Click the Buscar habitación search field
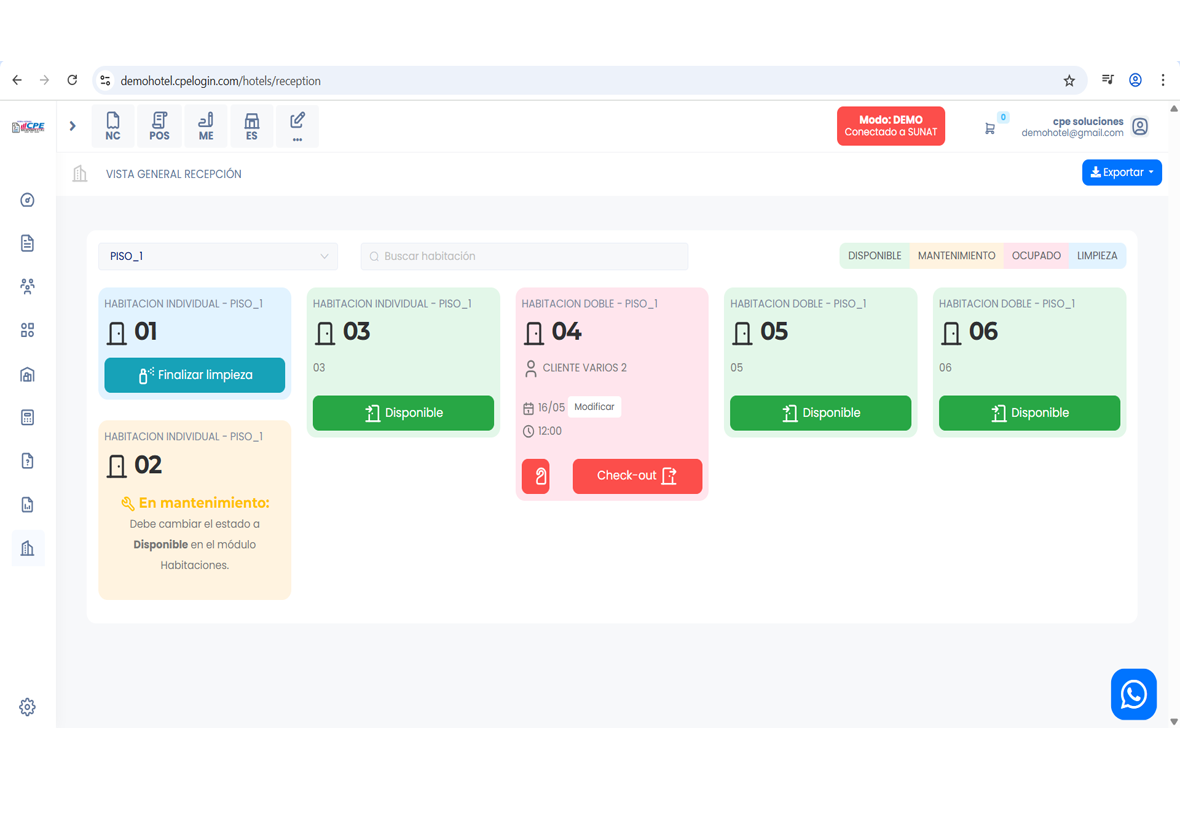 [525, 256]
